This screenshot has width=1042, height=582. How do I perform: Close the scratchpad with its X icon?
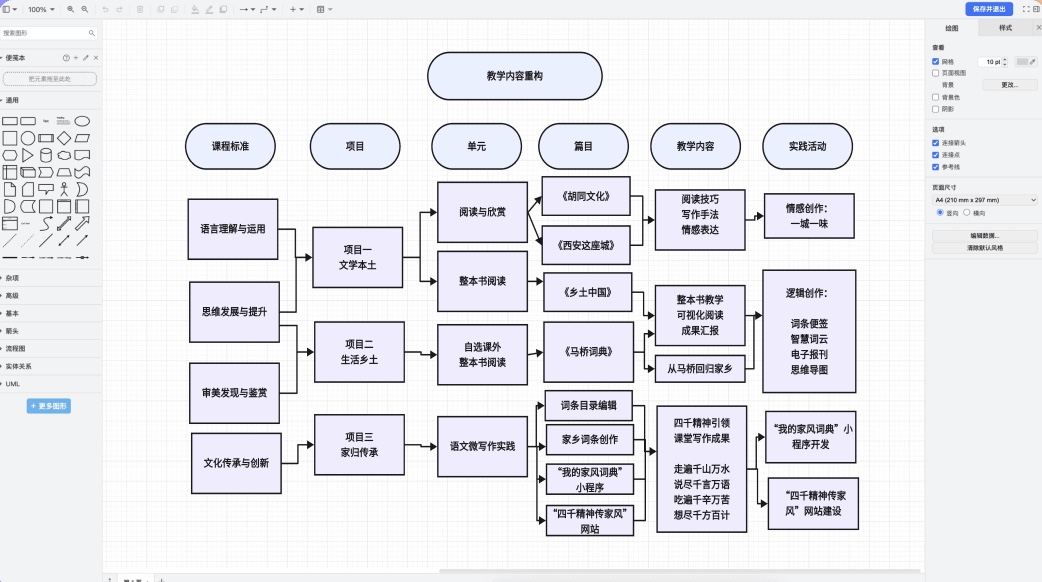coord(96,58)
